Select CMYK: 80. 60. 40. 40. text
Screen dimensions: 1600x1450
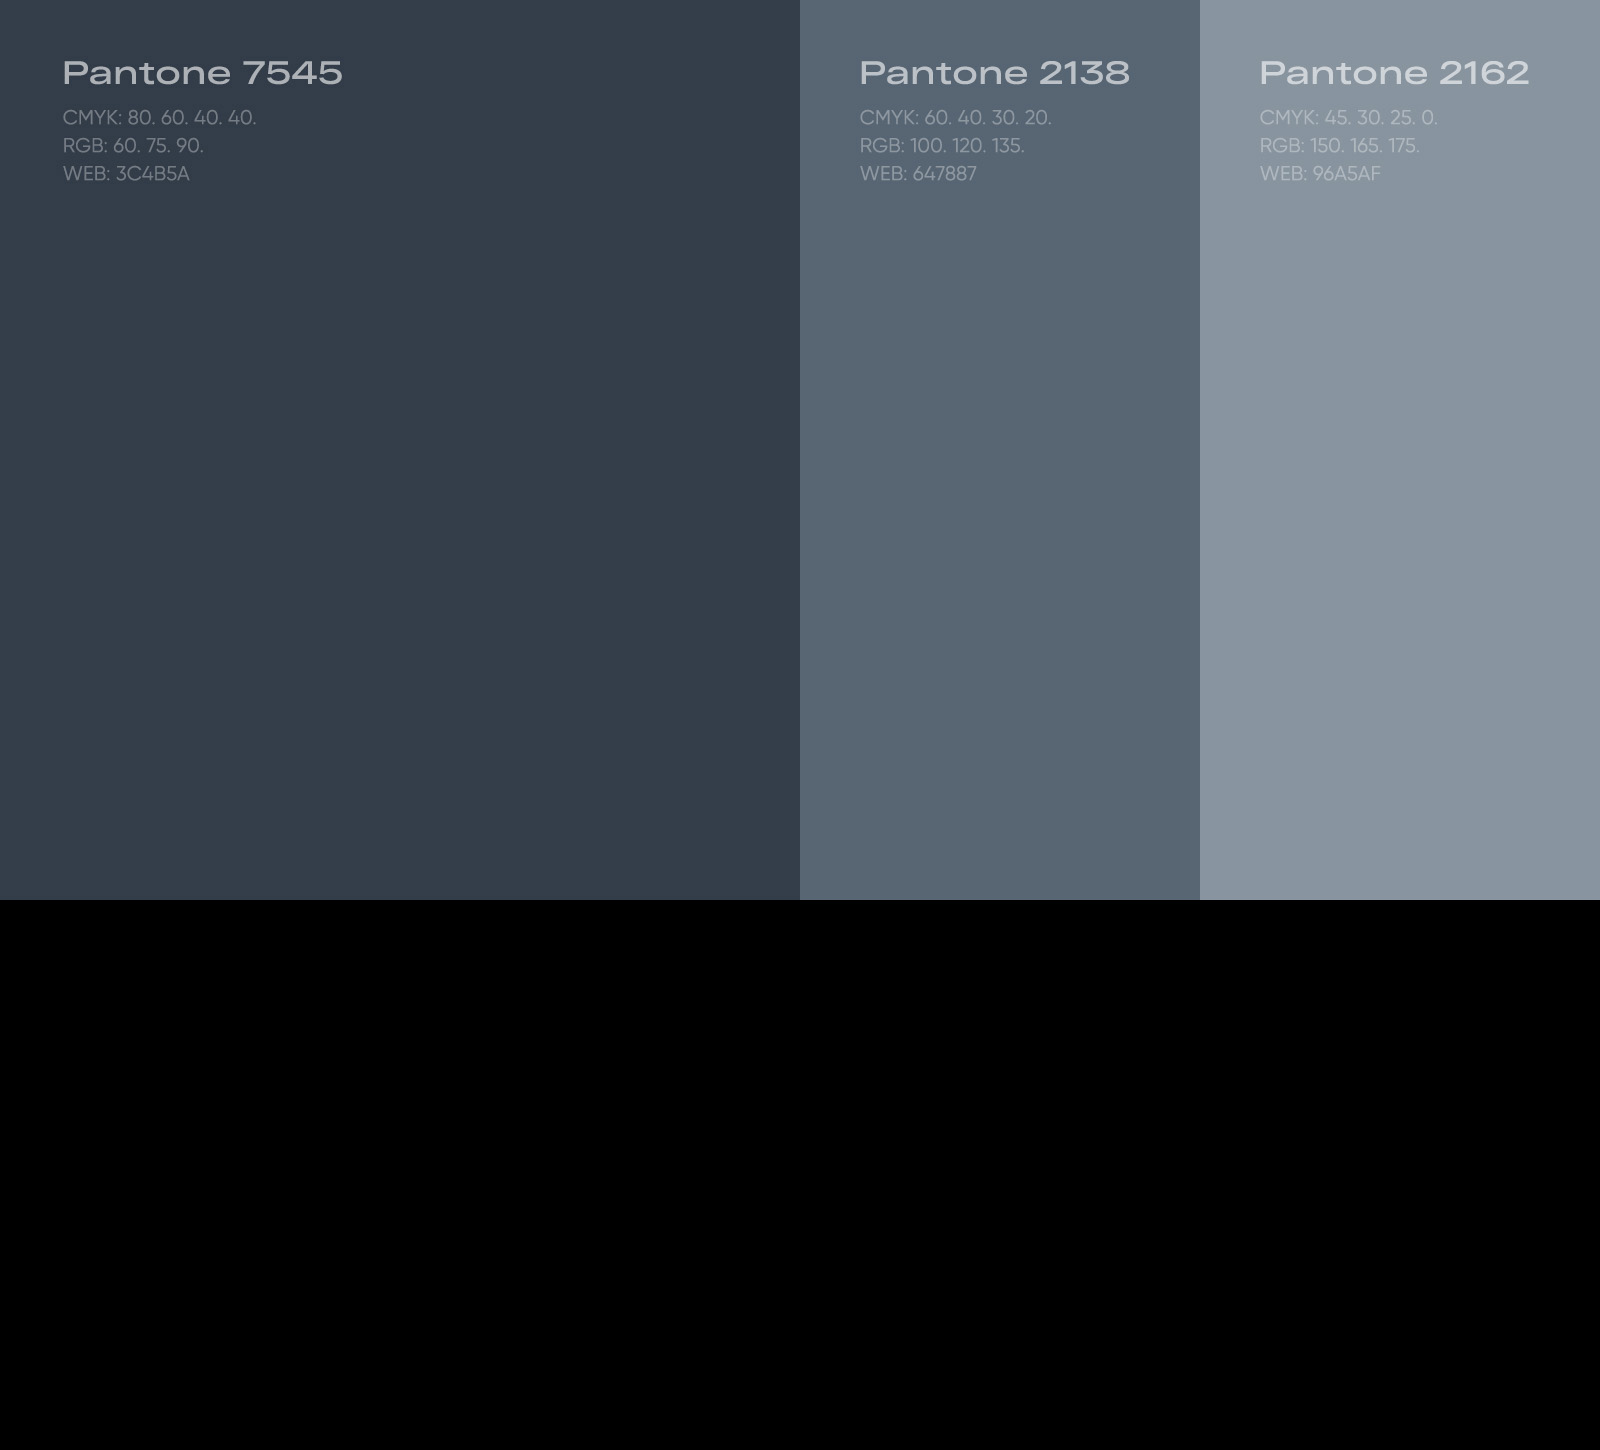159,117
